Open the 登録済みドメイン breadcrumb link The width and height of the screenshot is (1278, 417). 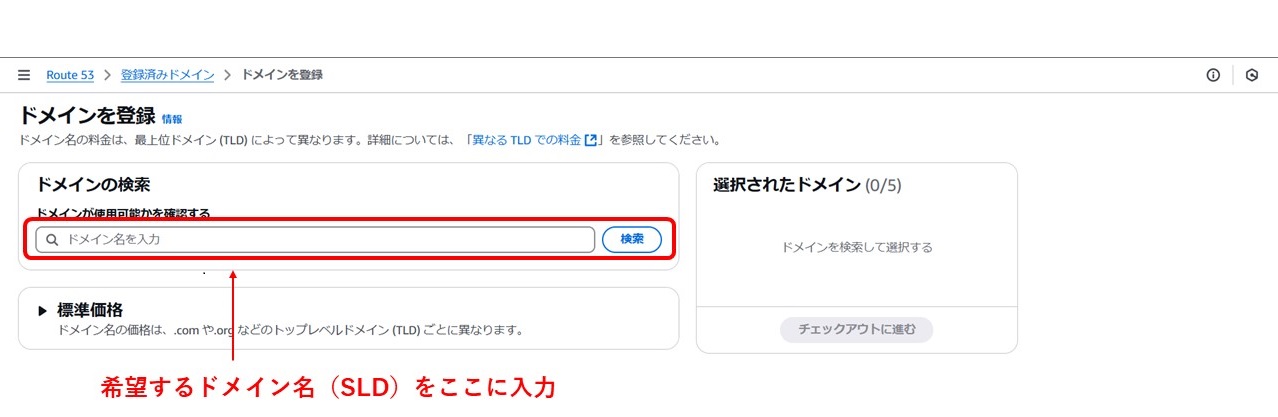167,75
